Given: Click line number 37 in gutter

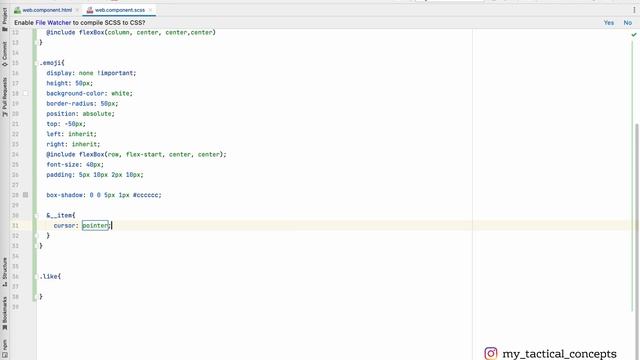Looking at the screenshot, I should pyautogui.click(x=16, y=287).
